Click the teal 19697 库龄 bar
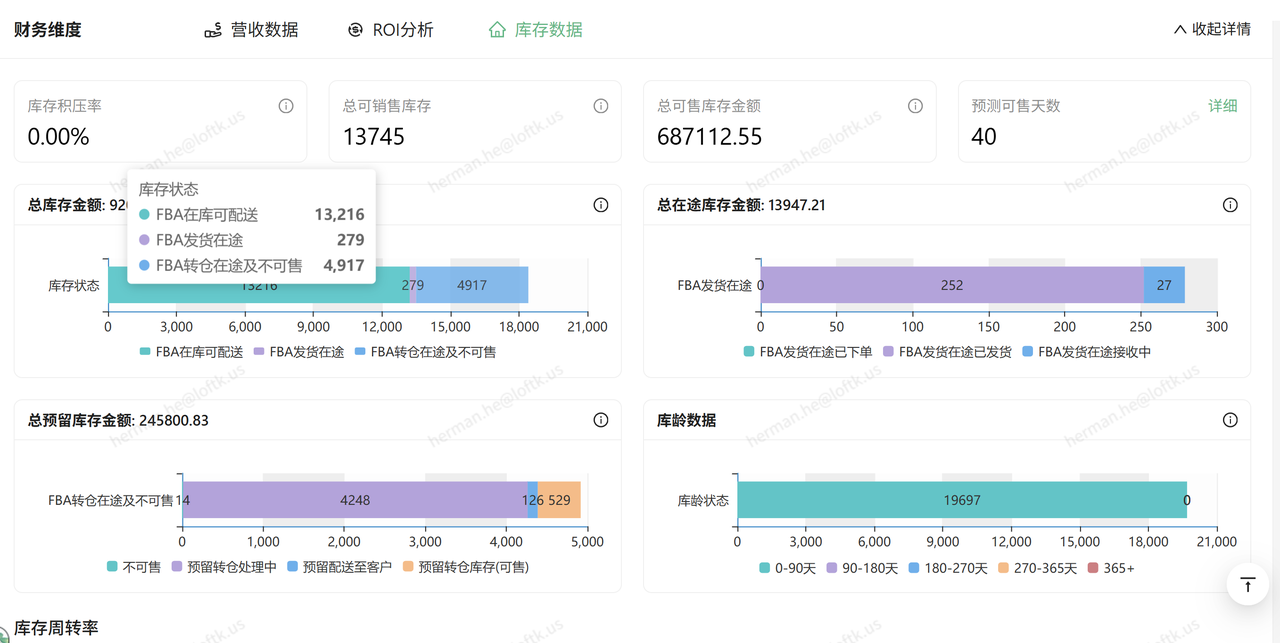The width and height of the screenshot is (1280, 643). click(x=960, y=500)
